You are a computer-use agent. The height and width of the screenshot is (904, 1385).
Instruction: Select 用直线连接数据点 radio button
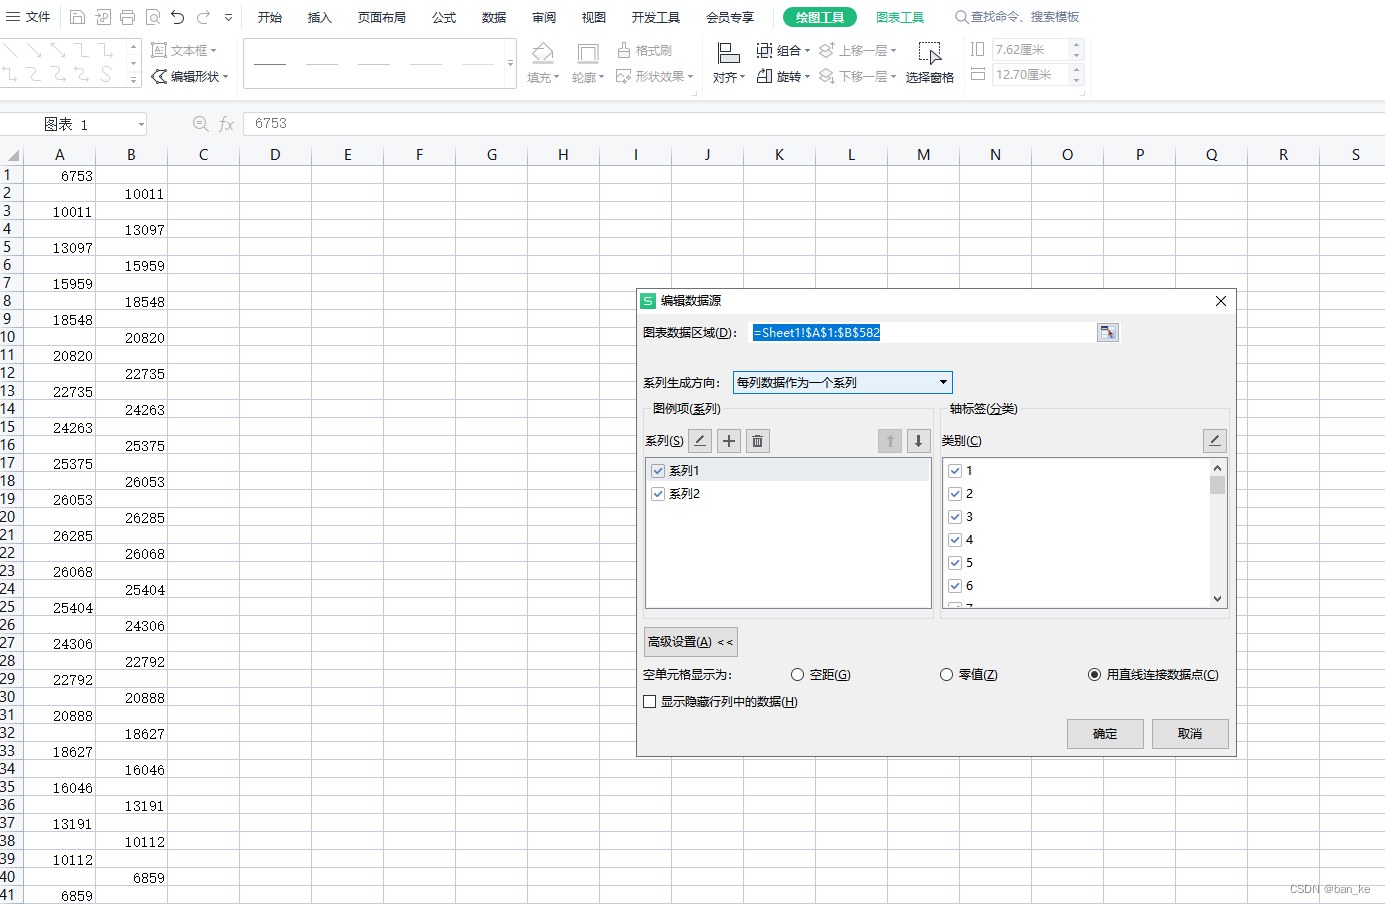1094,675
